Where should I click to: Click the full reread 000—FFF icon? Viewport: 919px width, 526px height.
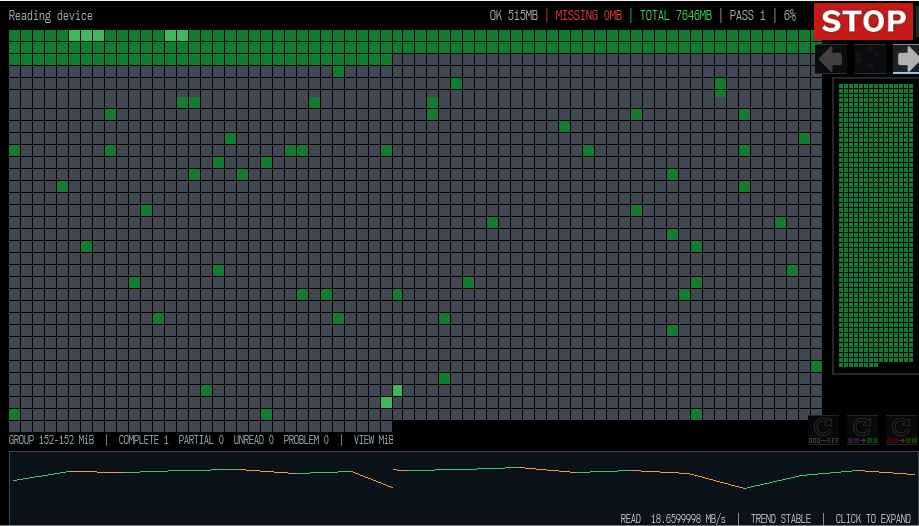click(x=823, y=430)
